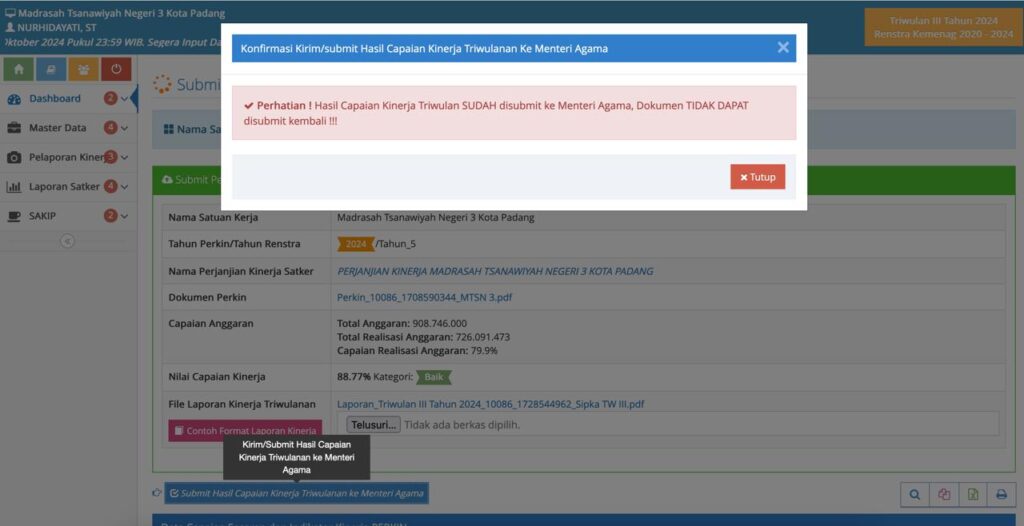The image size is (1024, 526).
Task: Click the search magnifier icon button
Action: tap(915, 494)
